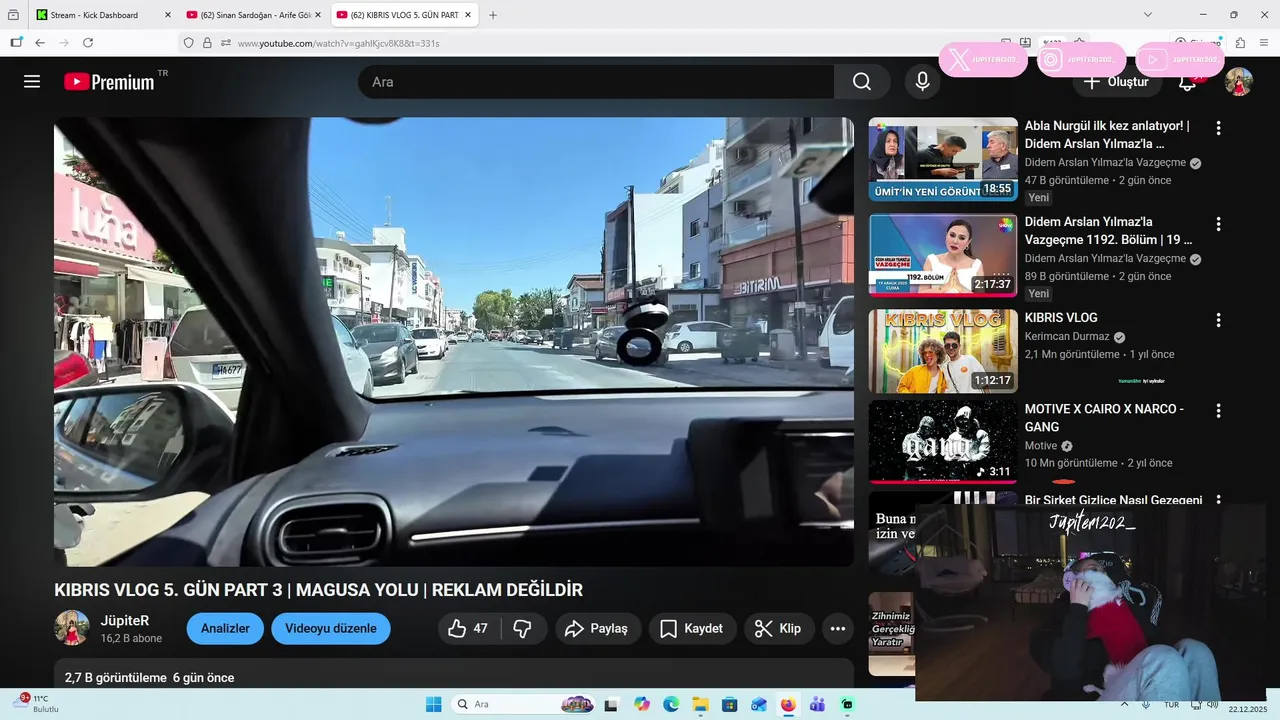
Task: Click Videoyu düzenle button
Action: click(x=331, y=629)
